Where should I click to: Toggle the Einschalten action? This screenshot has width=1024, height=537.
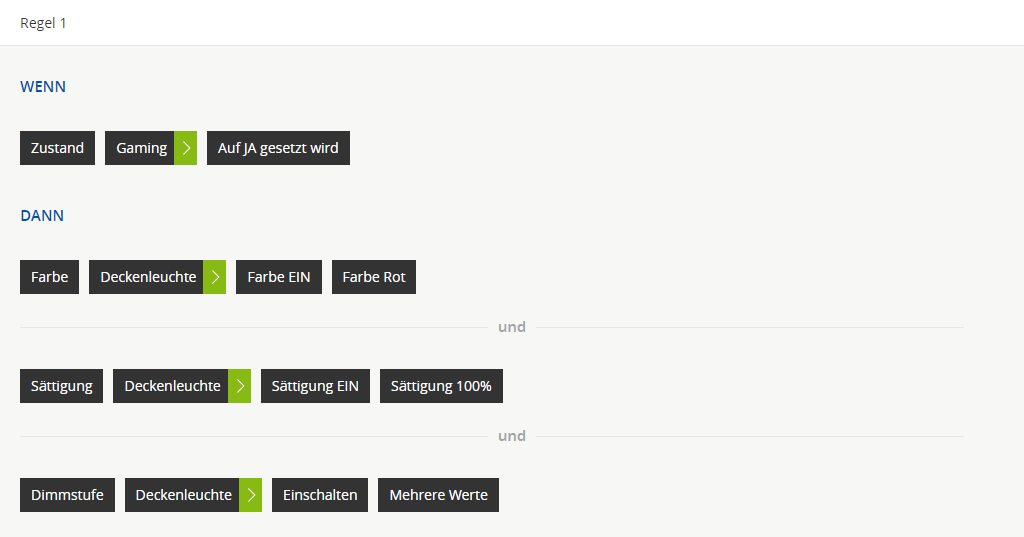(320, 495)
